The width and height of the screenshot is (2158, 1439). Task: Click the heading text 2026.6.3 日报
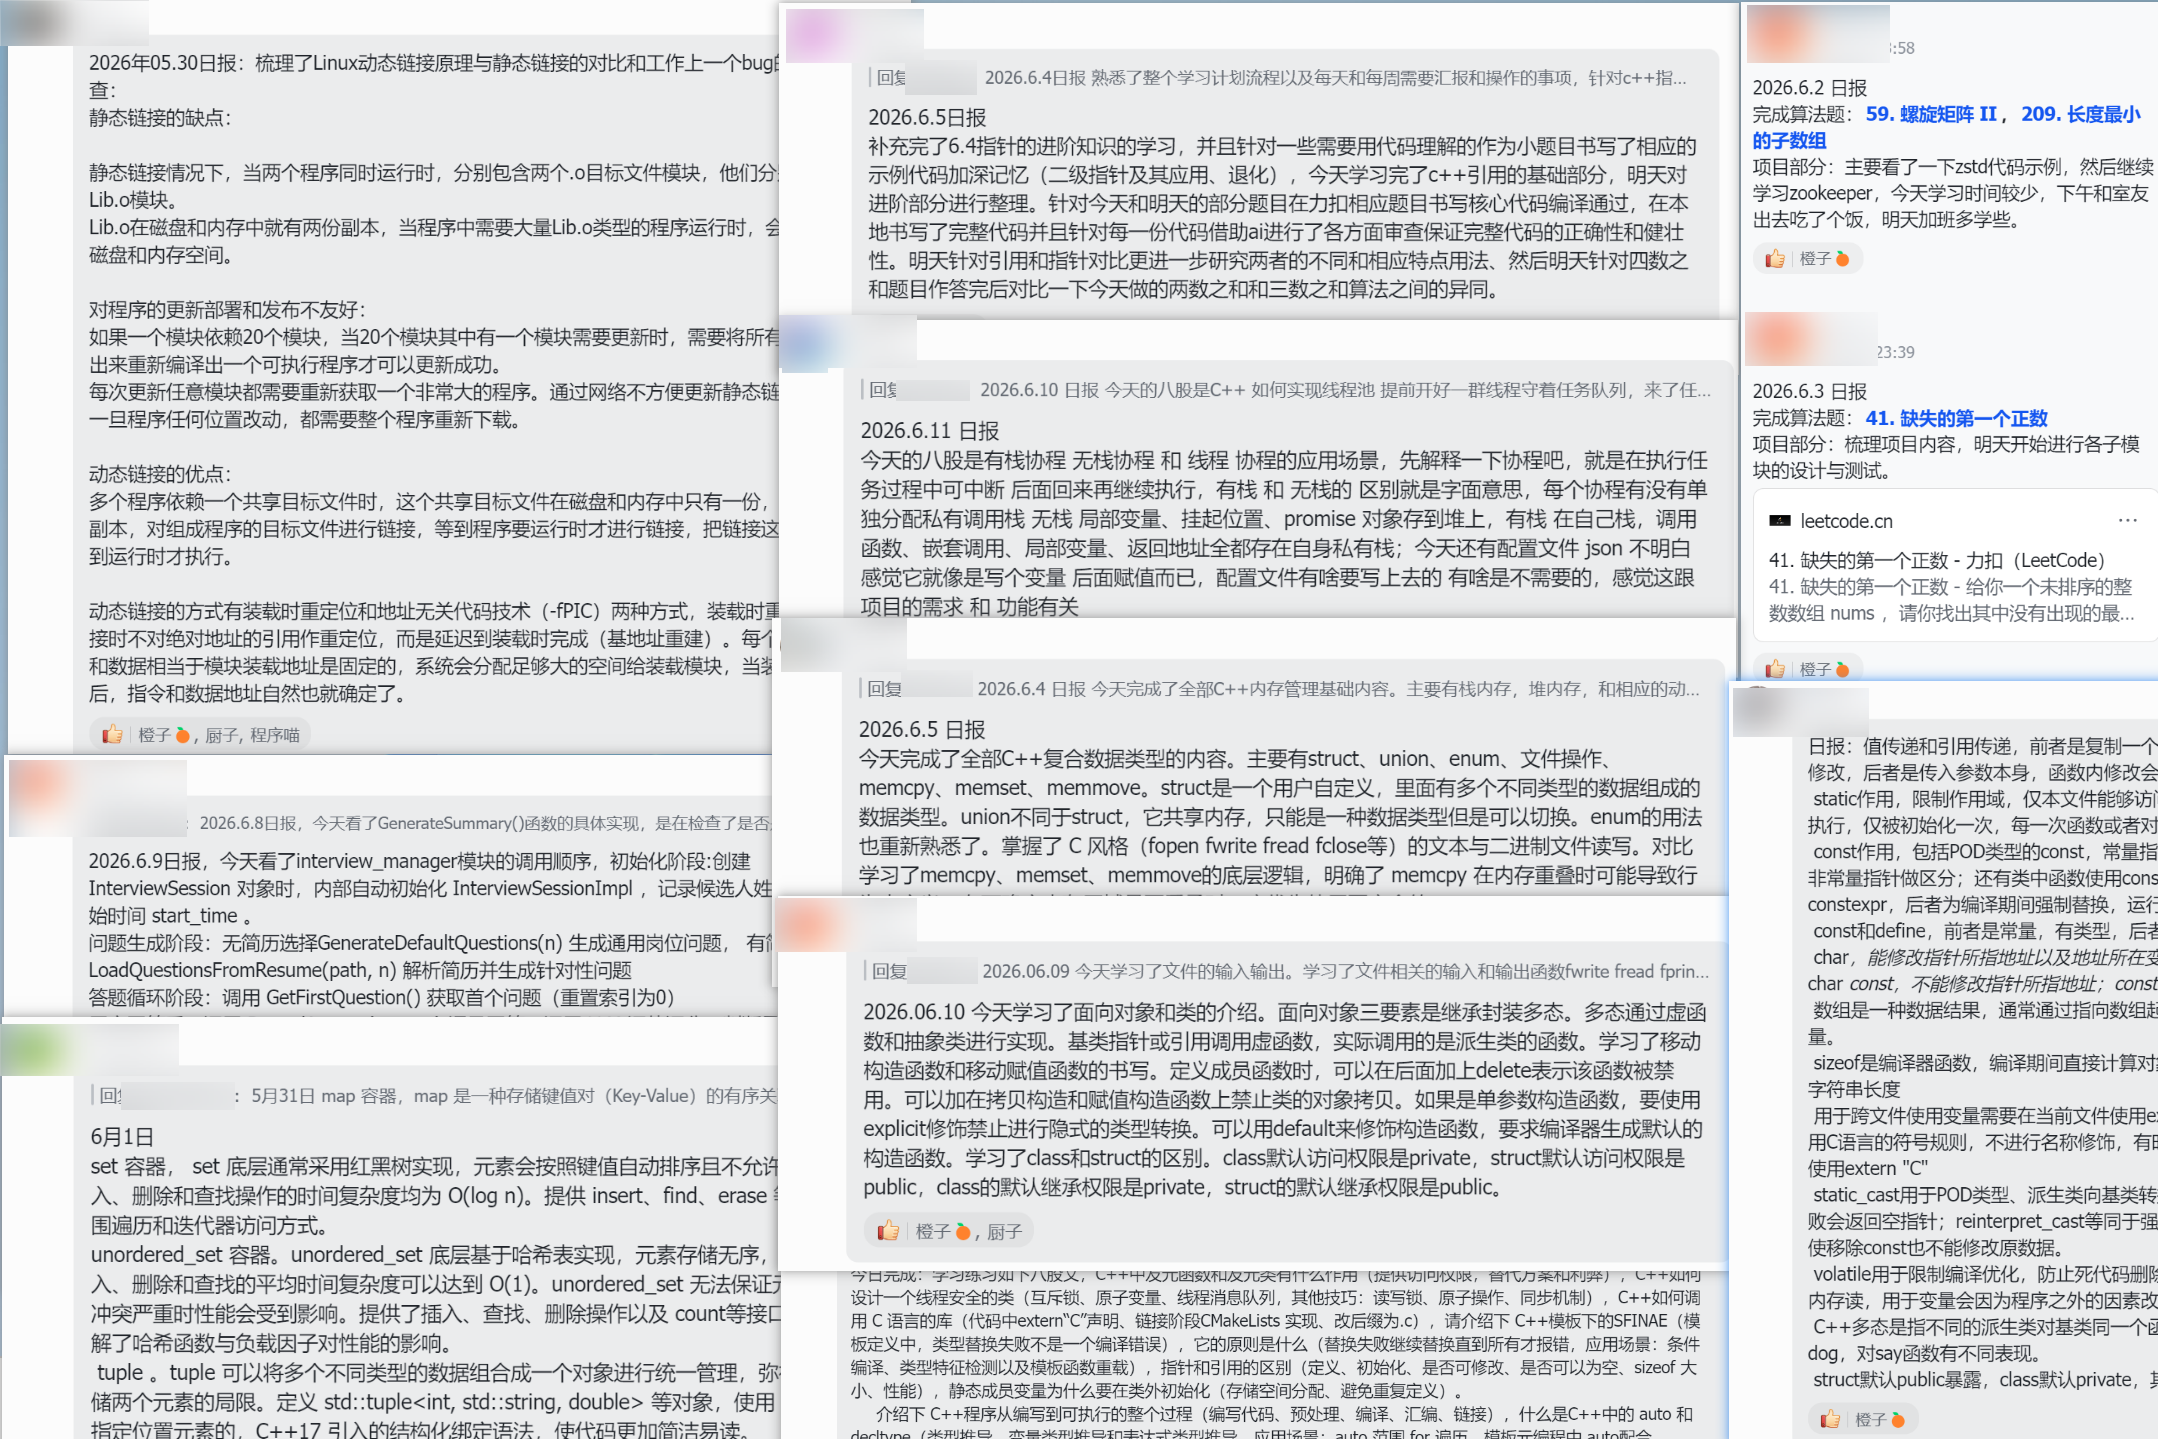[x=1810, y=392]
